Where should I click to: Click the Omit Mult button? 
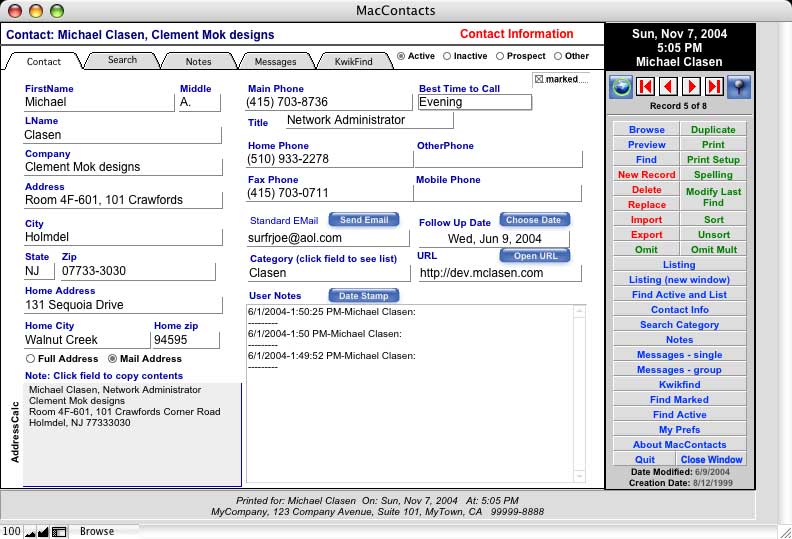point(713,250)
